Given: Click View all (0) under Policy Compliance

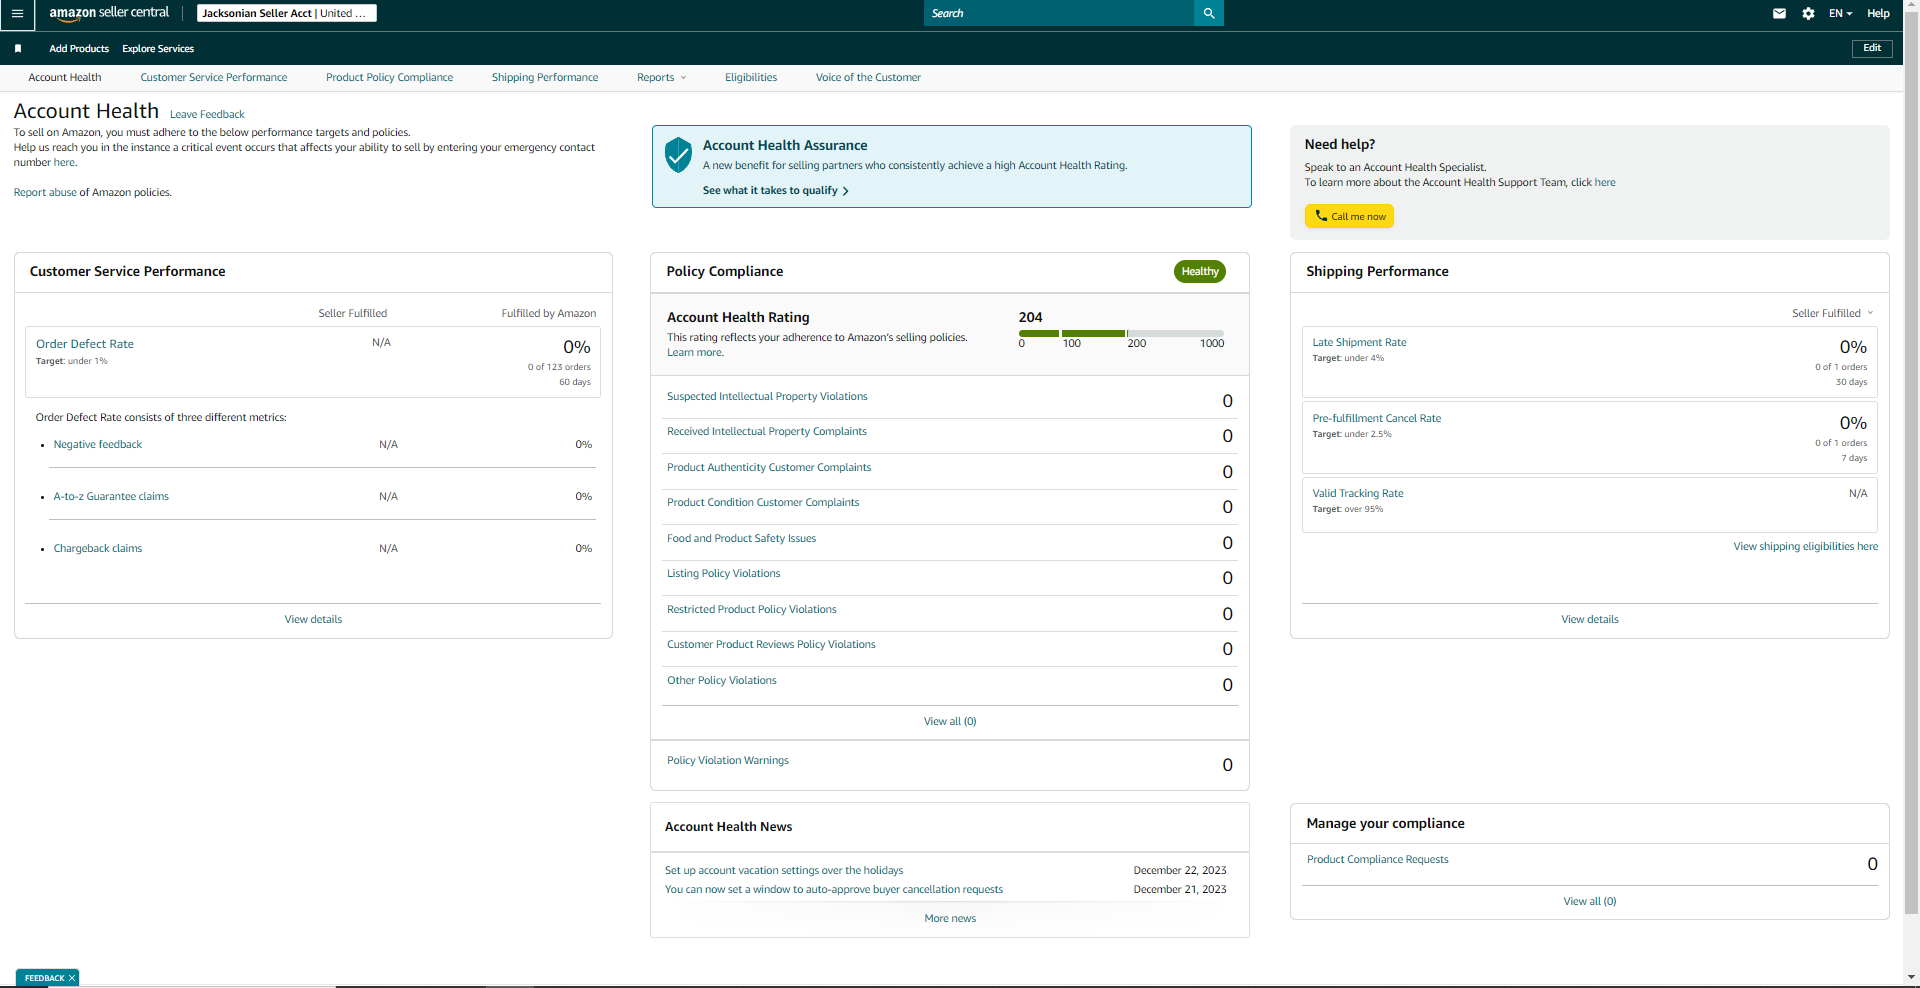Looking at the screenshot, I should tap(950, 721).
